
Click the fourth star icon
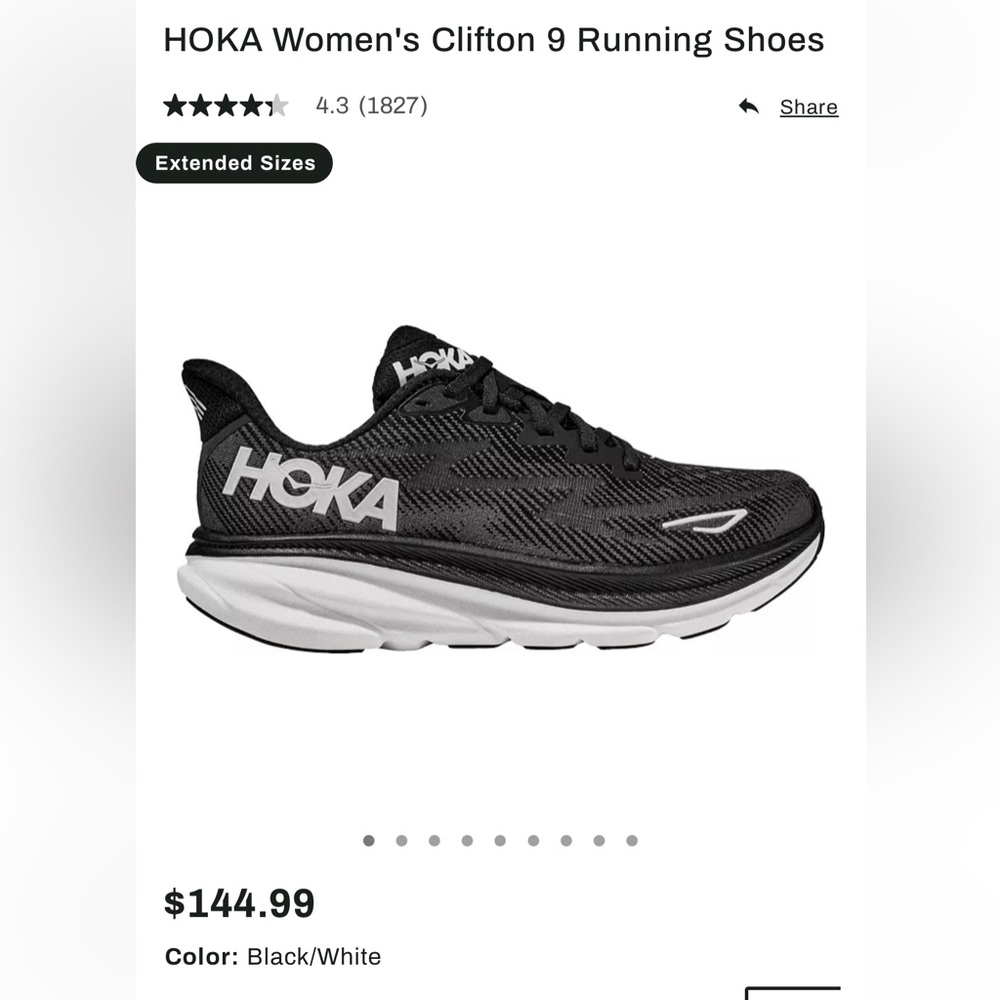click(252, 104)
